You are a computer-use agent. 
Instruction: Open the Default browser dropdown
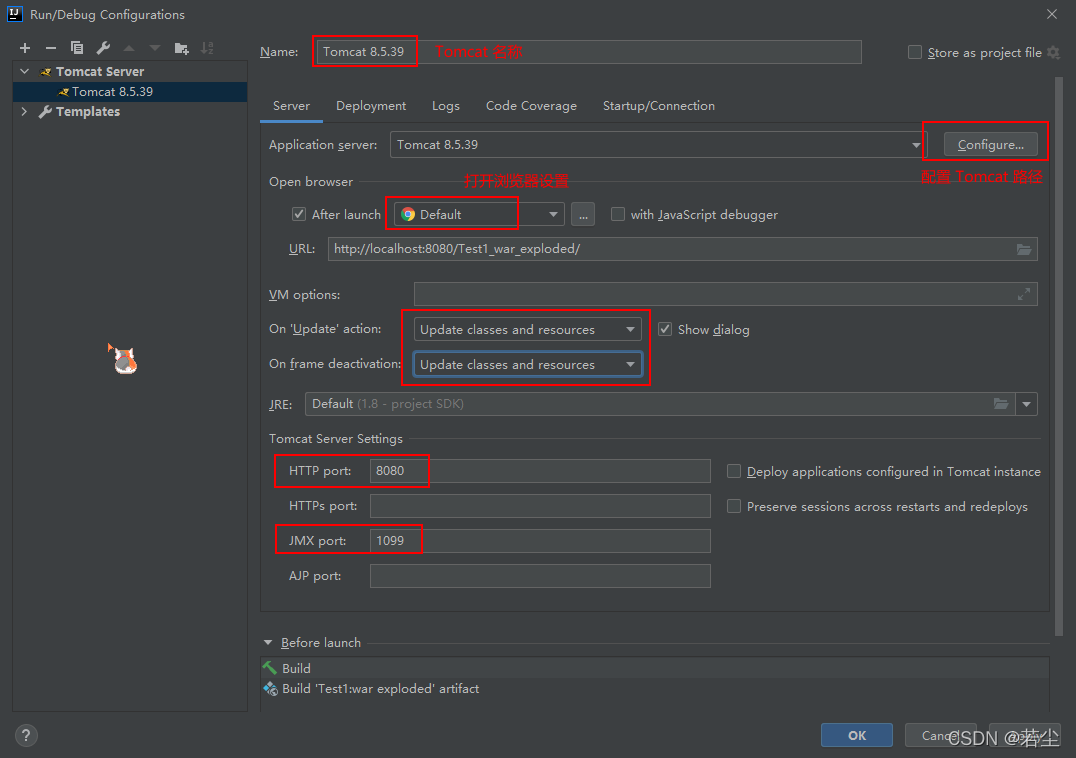pos(479,215)
